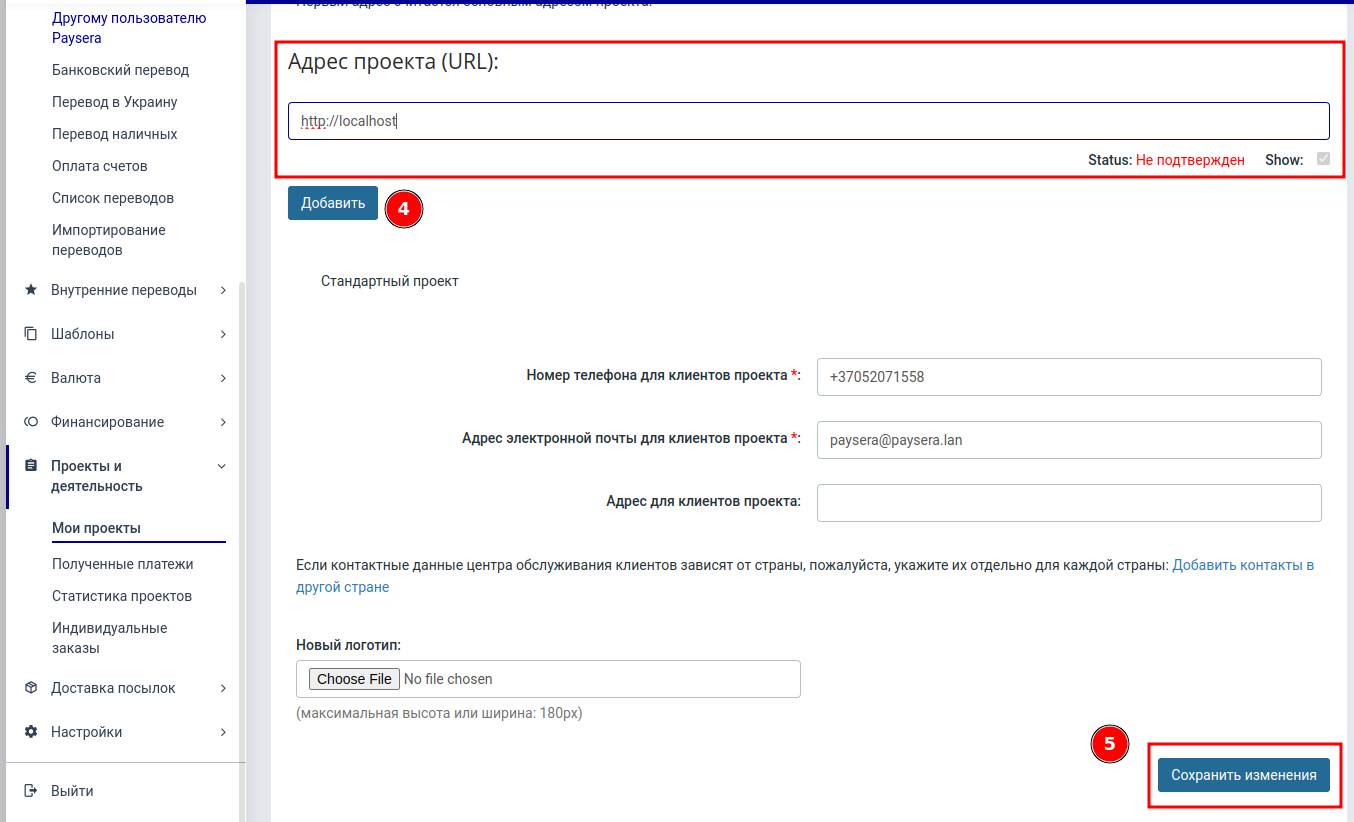Open Другому пользователю Paysera transfer

pos(129,28)
